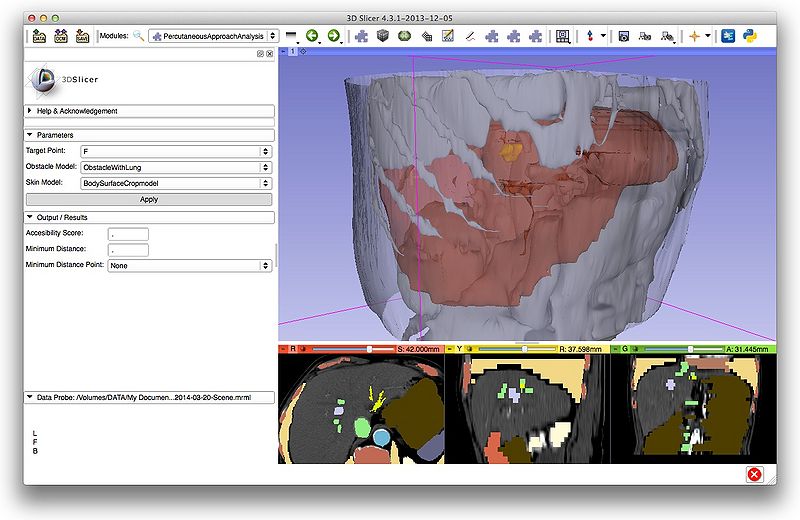This screenshot has width=800, height=520.
Task: Open the Minimum Distance Point dropdown
Action: coord(189,266)
